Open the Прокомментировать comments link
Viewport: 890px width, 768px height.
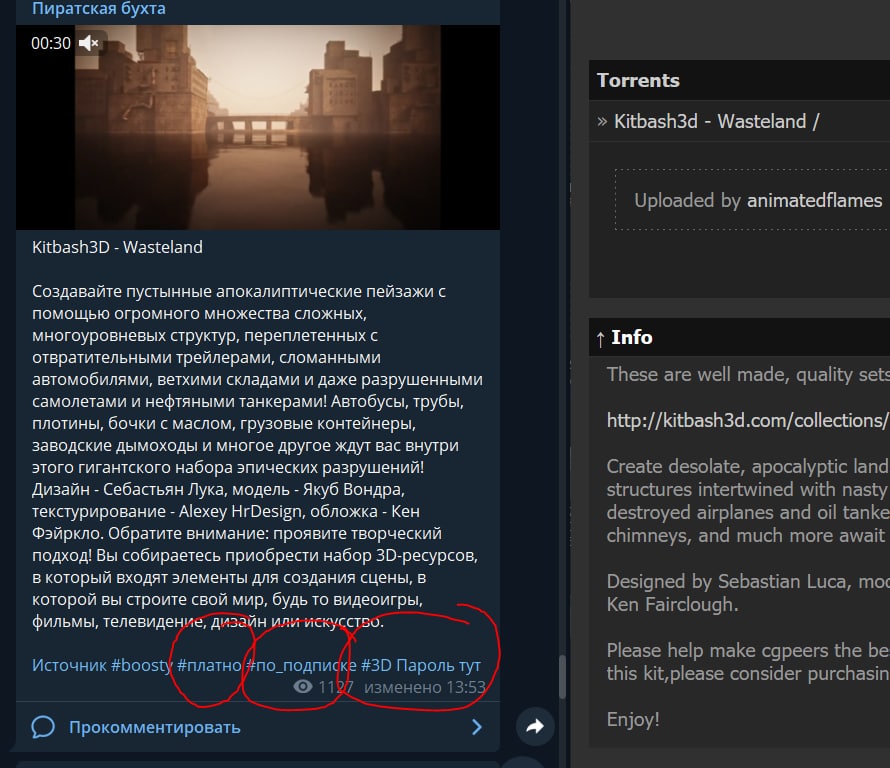154,727
